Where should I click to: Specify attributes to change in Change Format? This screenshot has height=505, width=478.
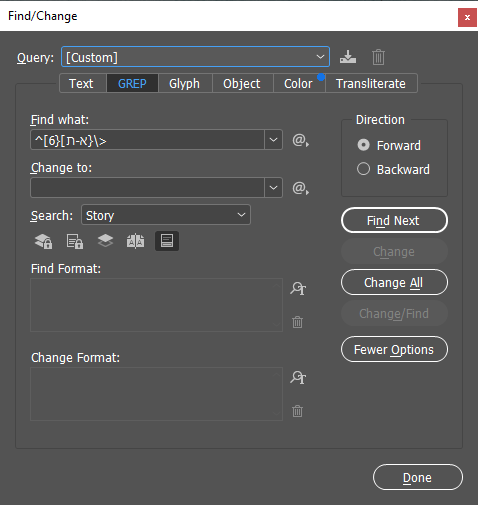(x=298, y=377)
